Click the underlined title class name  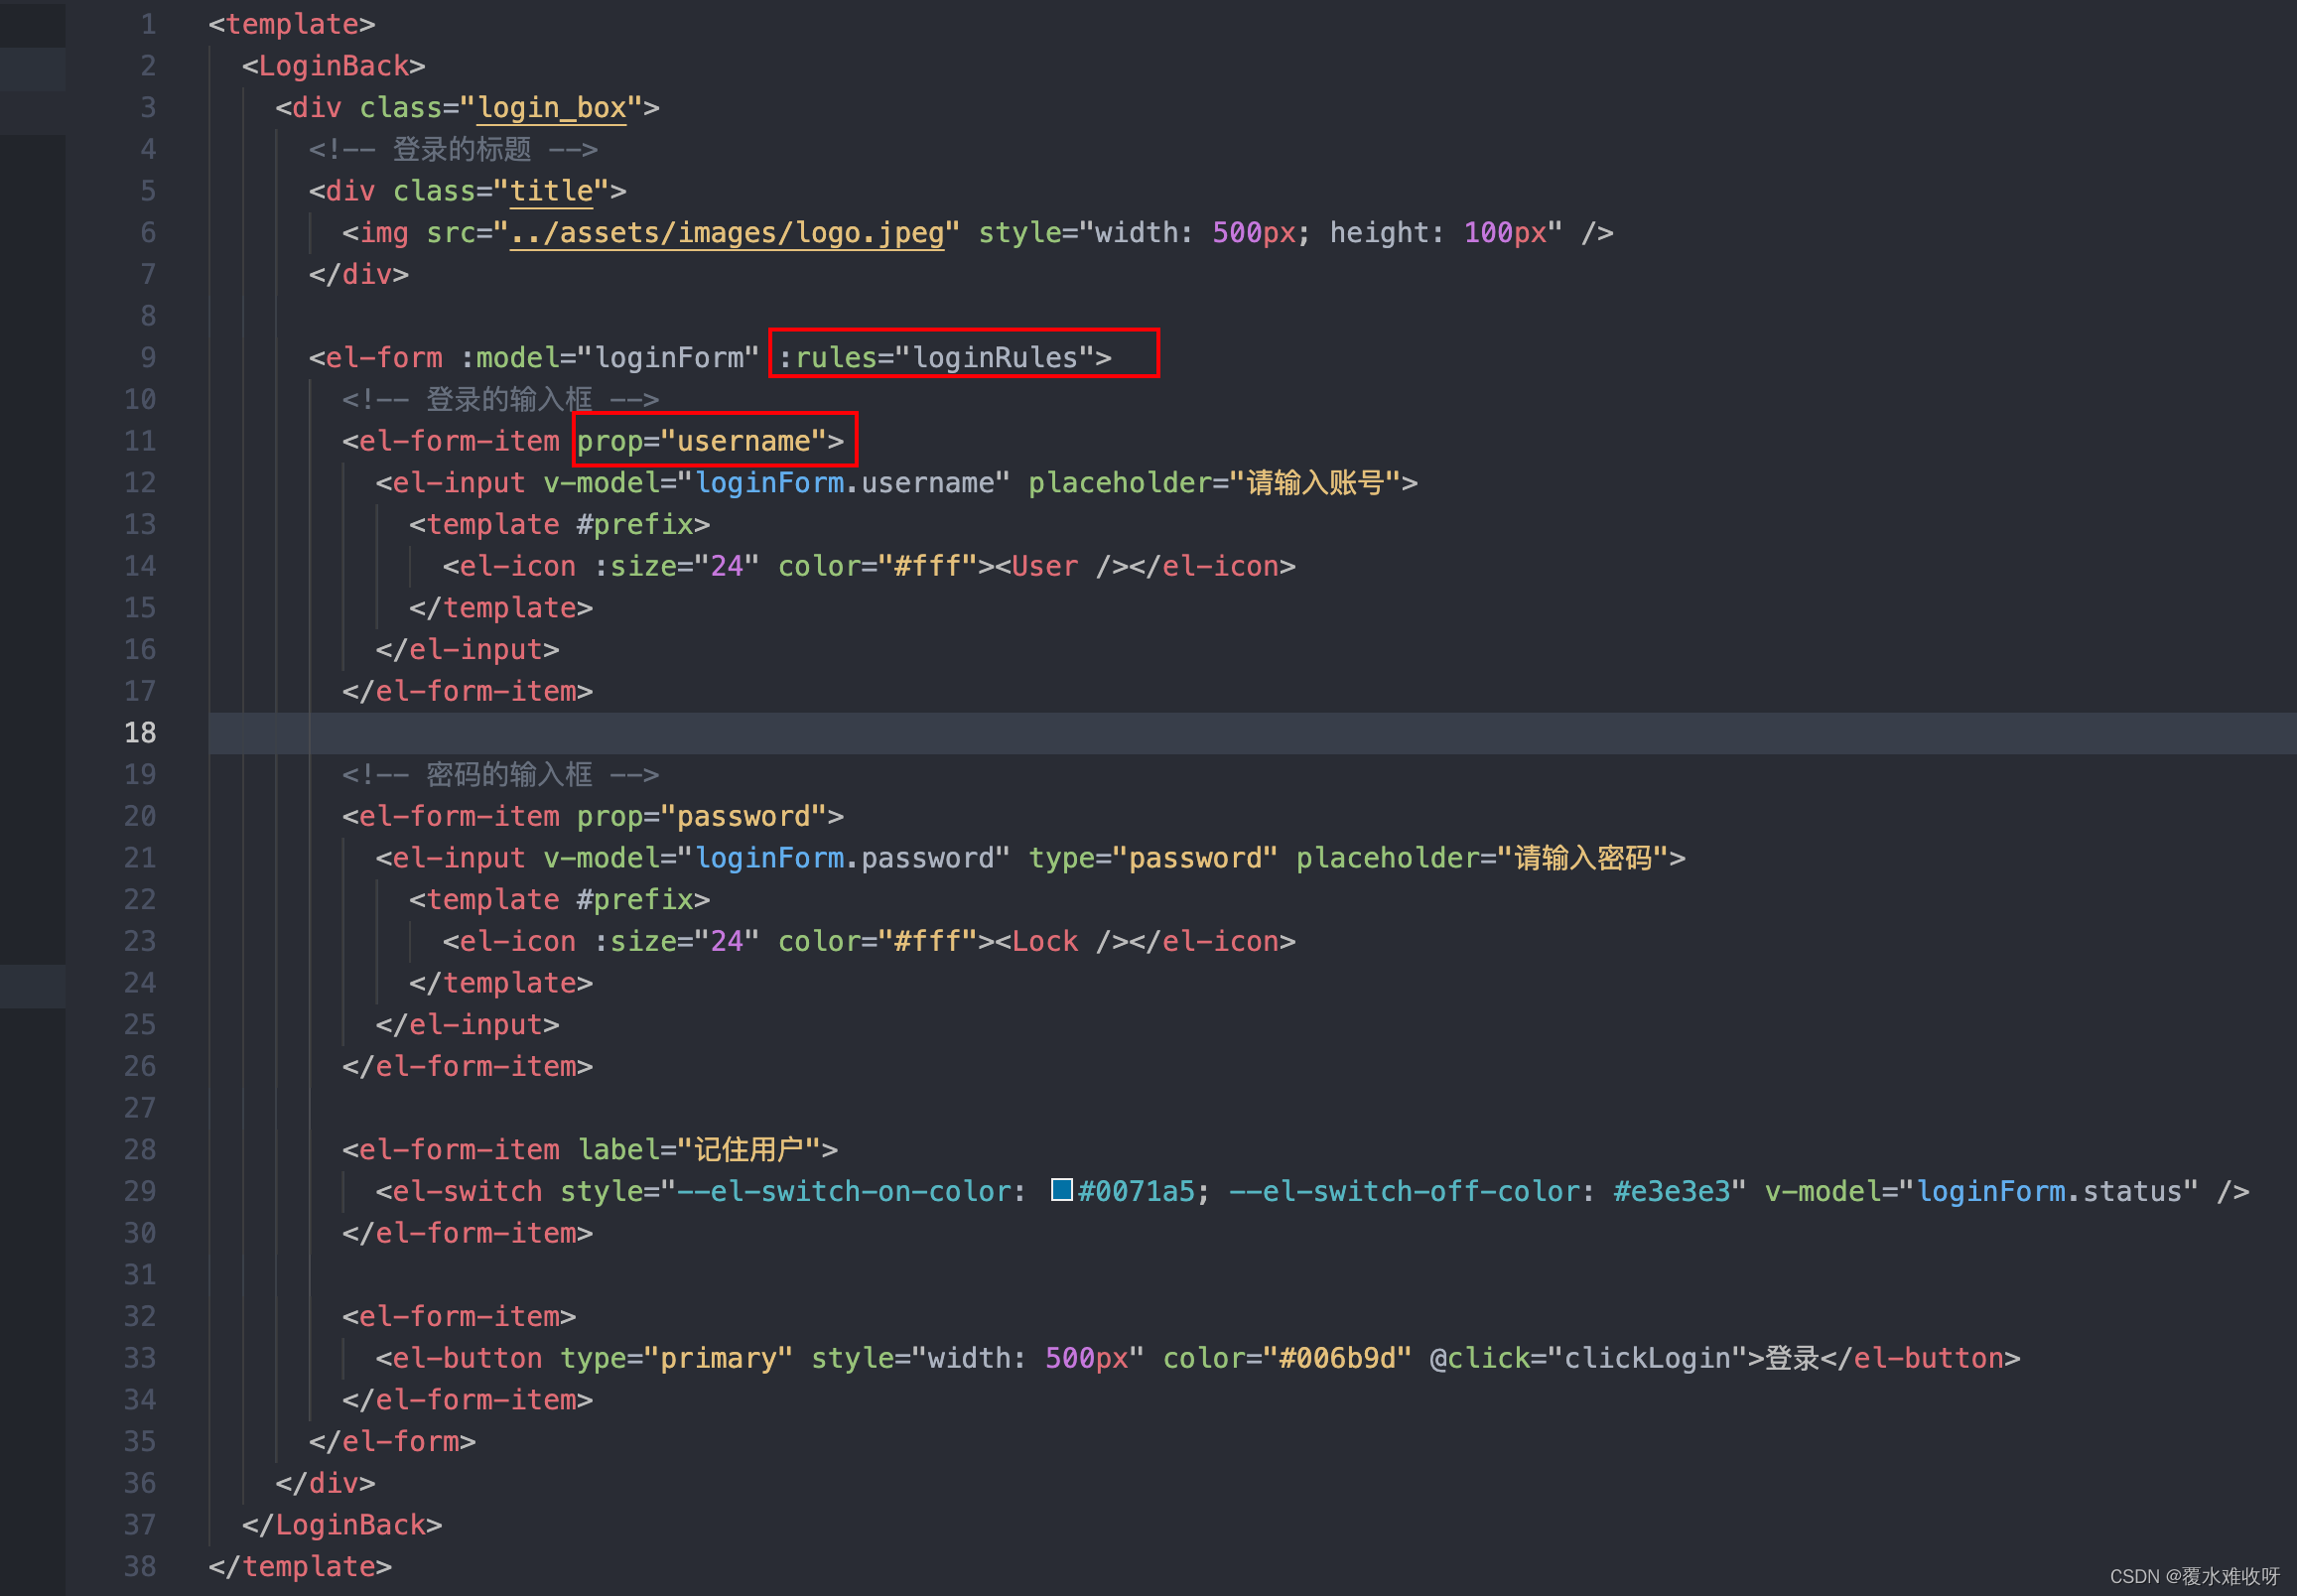(552, 191)
